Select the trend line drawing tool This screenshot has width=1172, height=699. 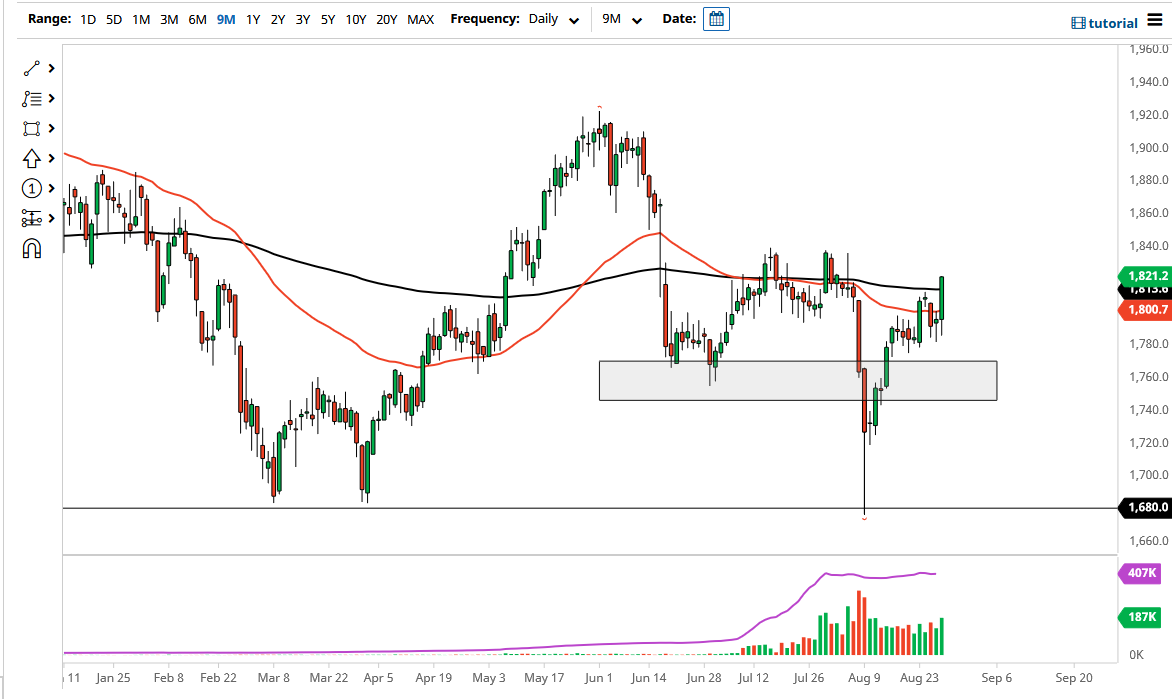[31, 68]
